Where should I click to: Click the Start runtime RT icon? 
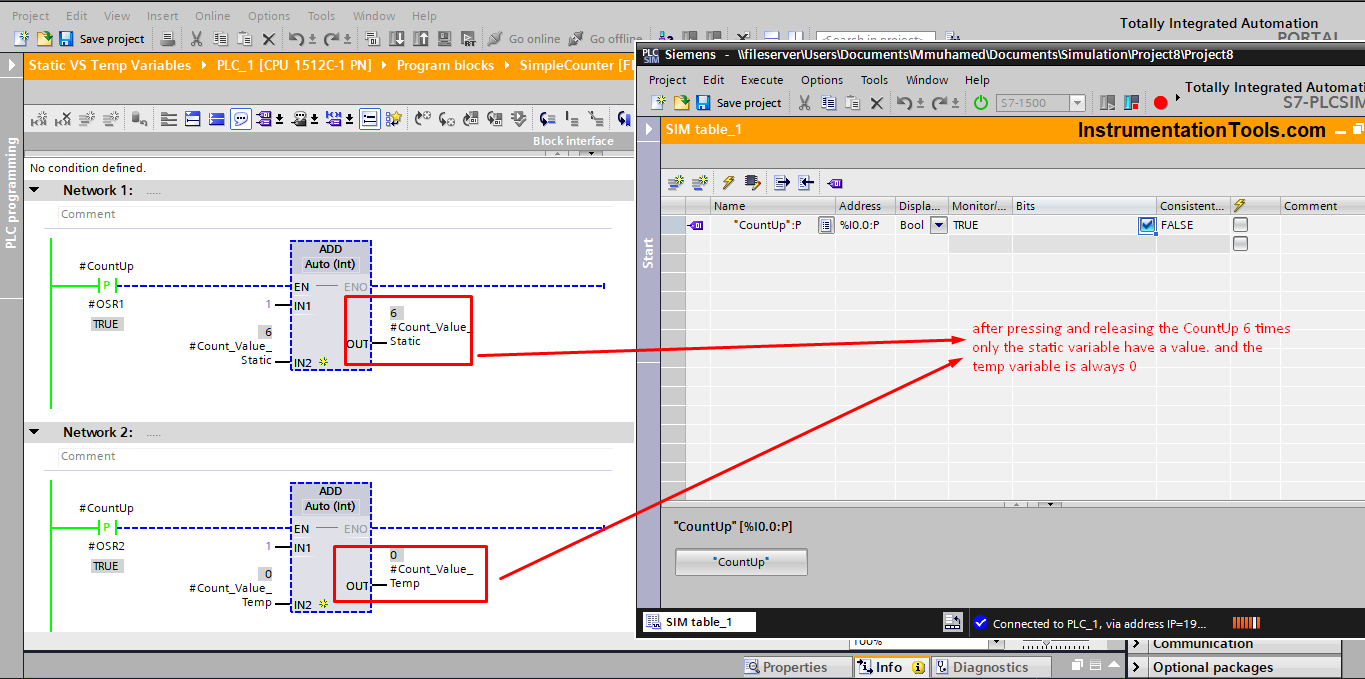click(468, 39)
